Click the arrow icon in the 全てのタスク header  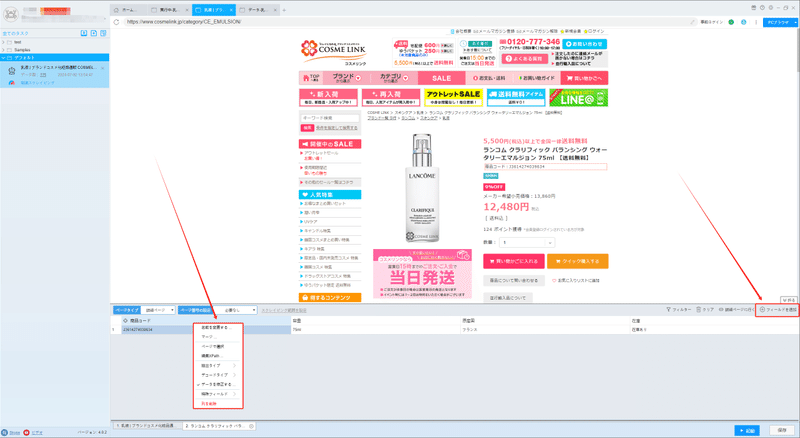[84, 33]
